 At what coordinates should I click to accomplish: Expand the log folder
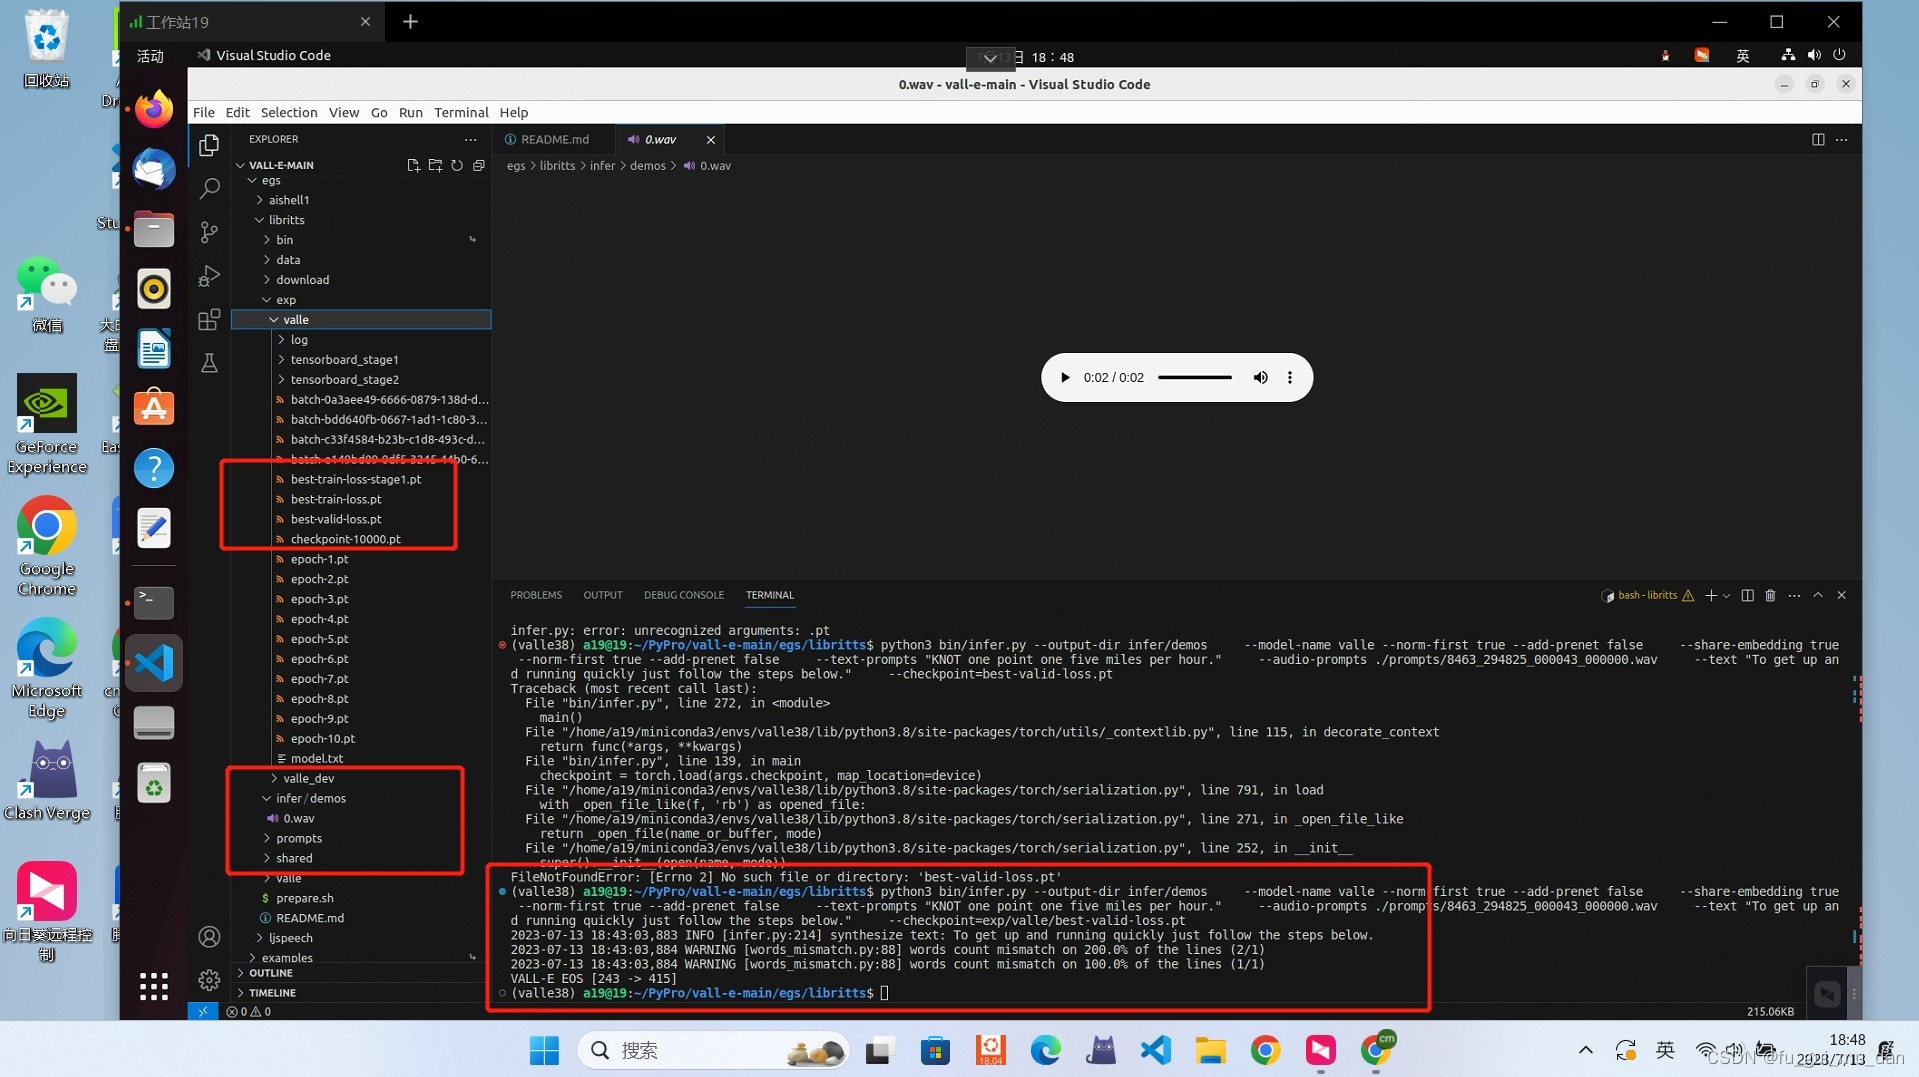361,340
